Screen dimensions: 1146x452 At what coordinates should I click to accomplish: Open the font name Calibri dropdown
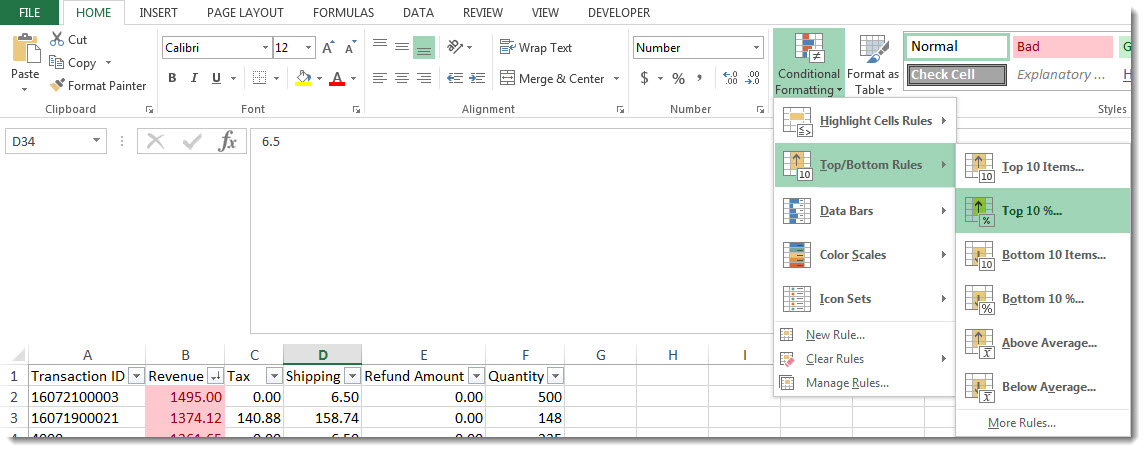tap(265, 48)
